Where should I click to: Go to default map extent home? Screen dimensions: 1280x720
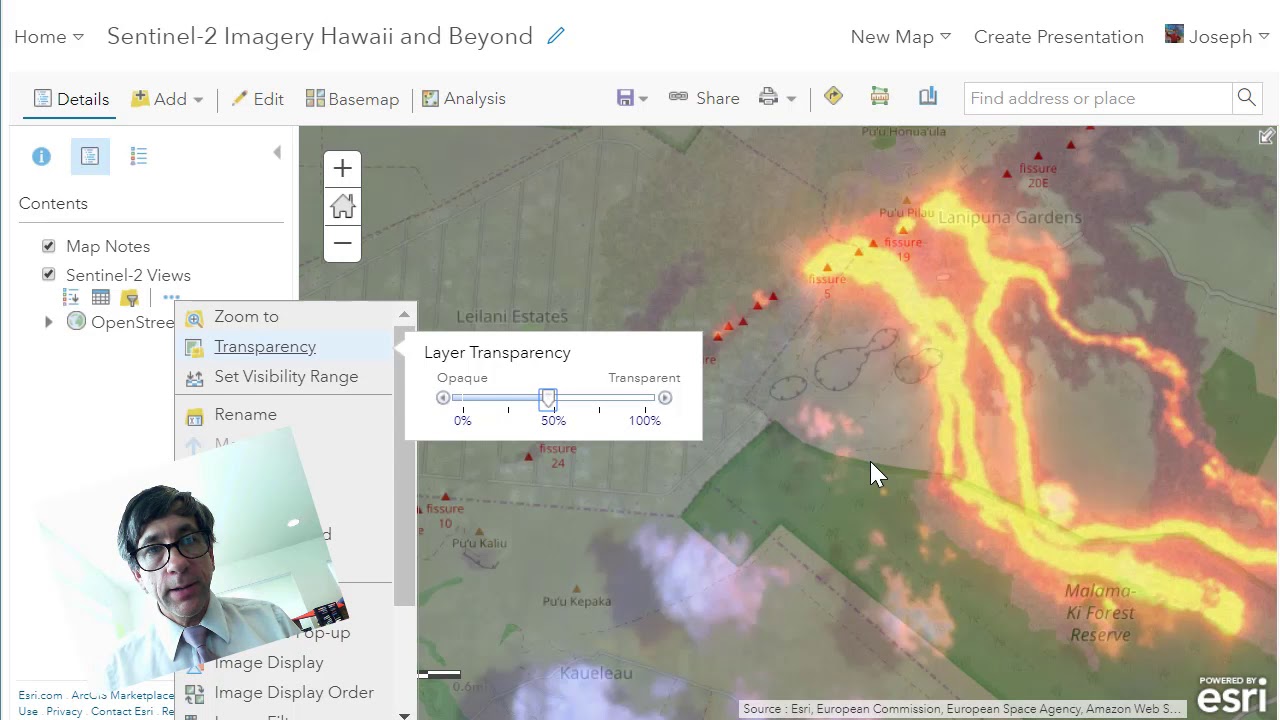(x=342, y=206)
